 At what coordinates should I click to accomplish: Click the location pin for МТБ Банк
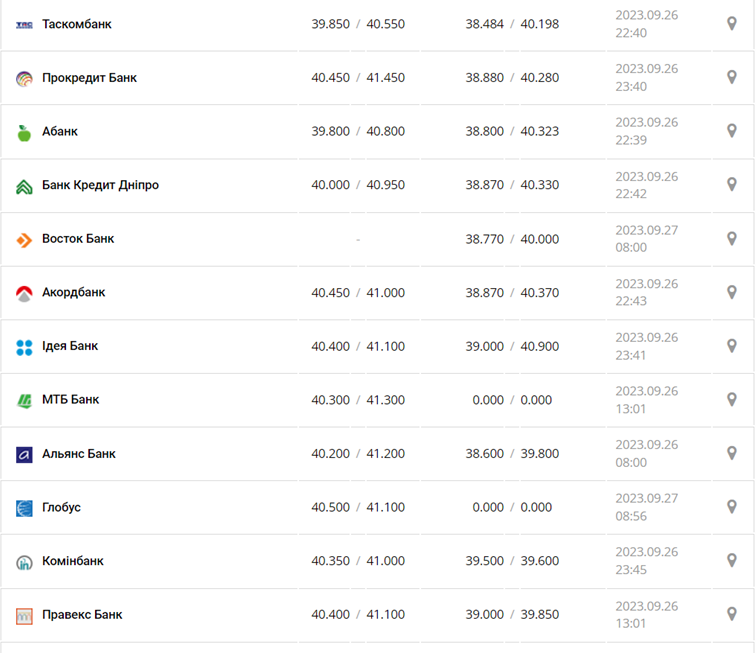[x=731, y=400]
